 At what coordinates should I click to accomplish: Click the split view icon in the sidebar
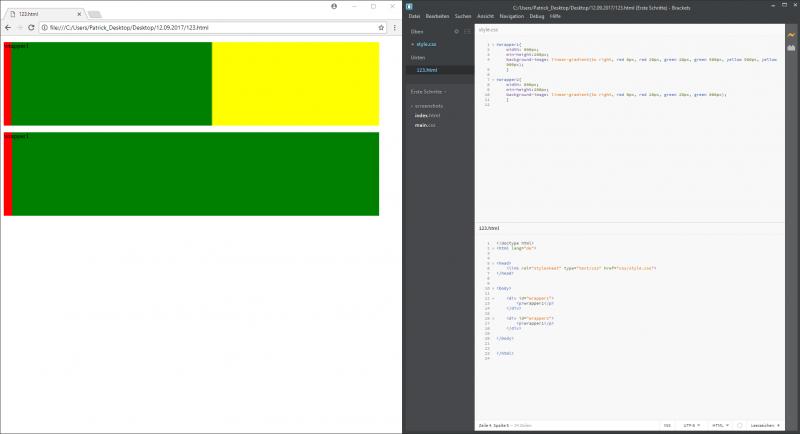tap(467, 32)
